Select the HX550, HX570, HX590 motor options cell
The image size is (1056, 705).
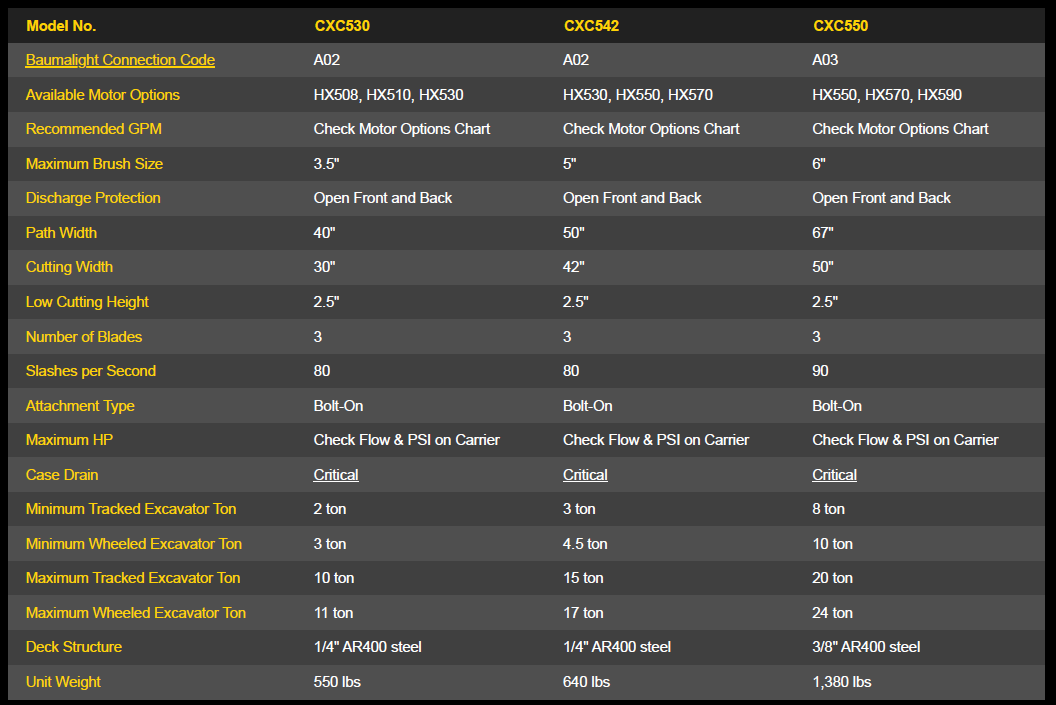pos(887,95)
